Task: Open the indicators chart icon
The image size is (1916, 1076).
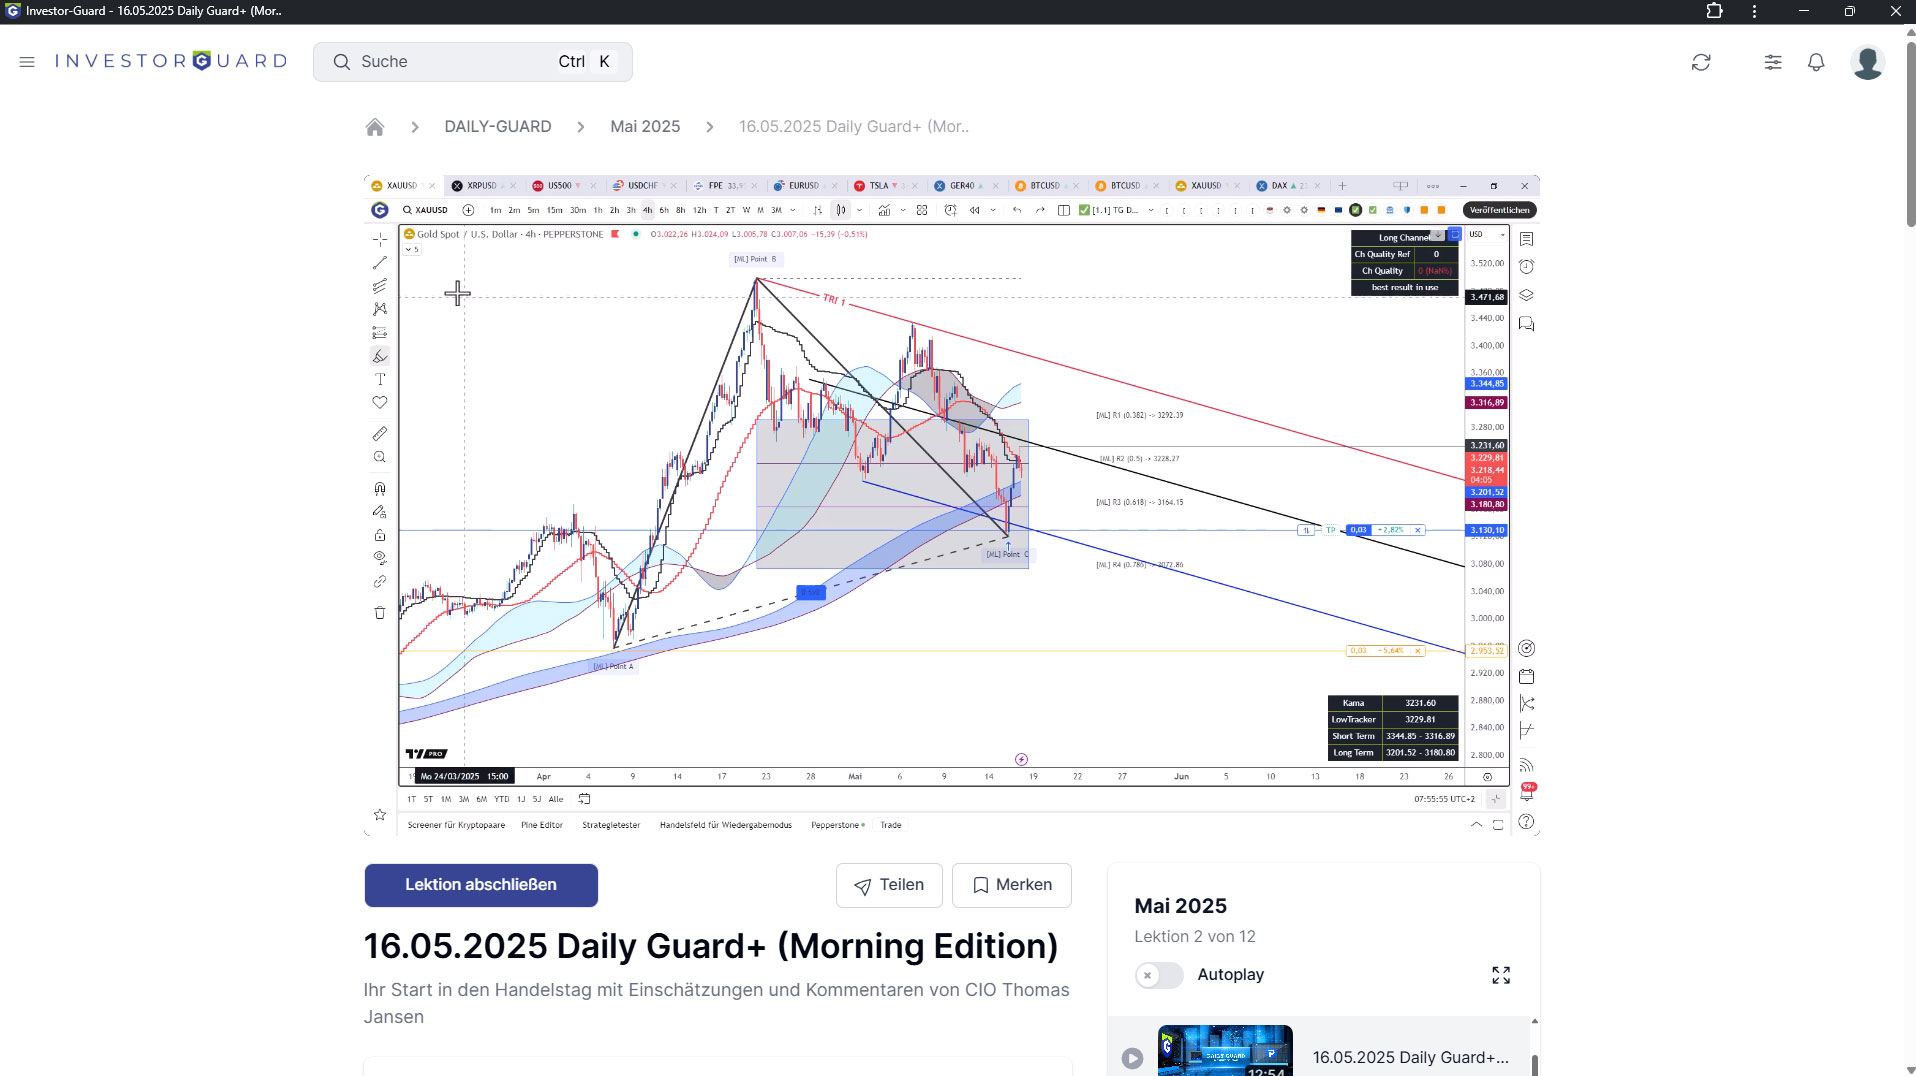Action: (x=884, y=210)
